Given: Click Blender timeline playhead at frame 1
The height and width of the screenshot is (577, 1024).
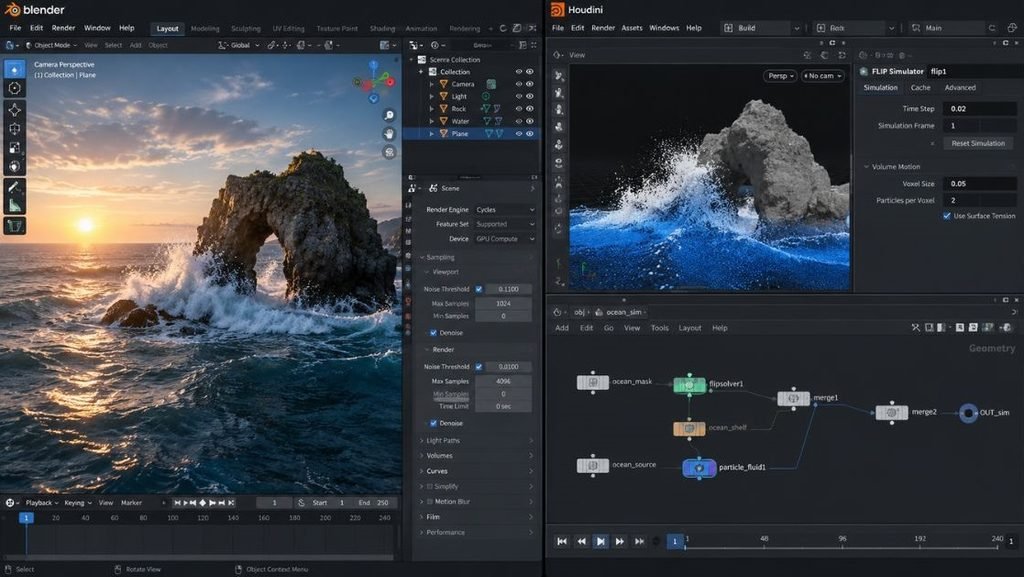Looking at the screenshot, I should point(26,518).
